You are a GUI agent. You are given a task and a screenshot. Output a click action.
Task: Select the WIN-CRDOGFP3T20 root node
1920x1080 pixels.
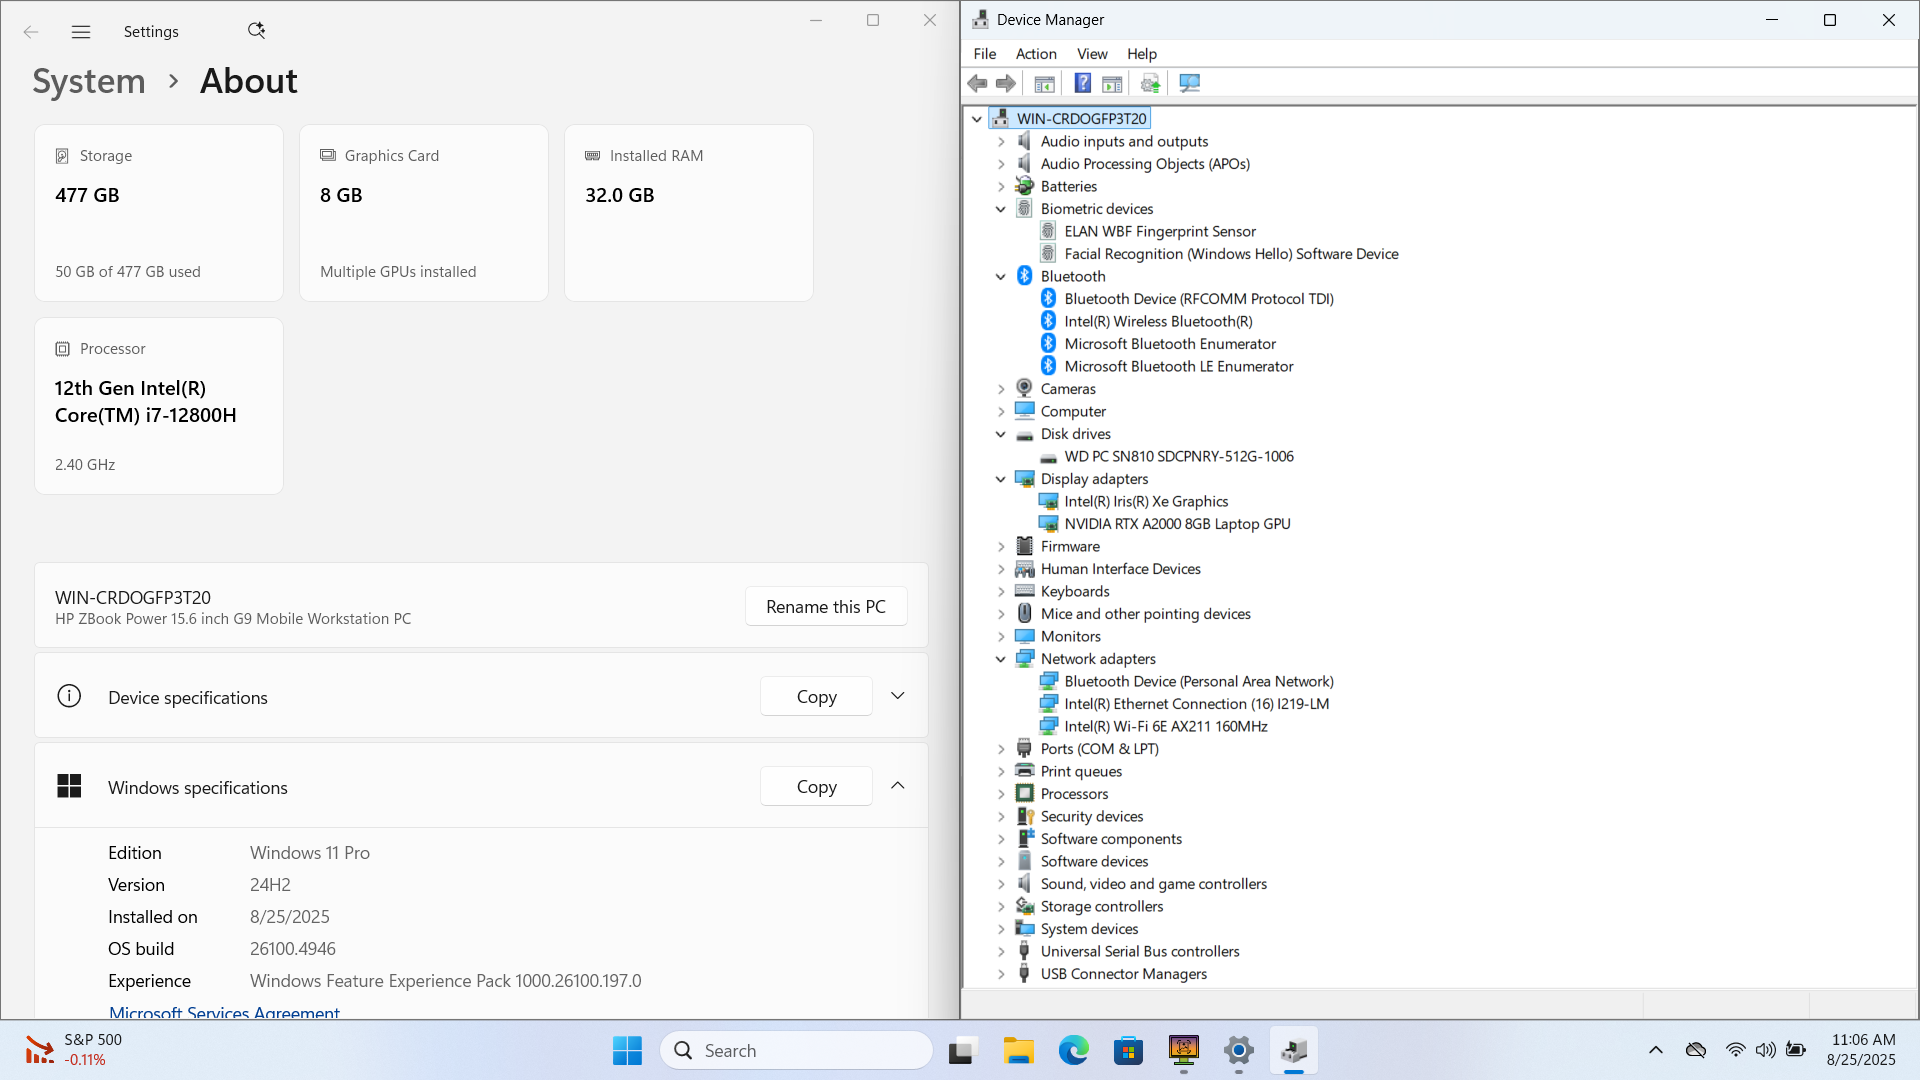pos(1080,118)
